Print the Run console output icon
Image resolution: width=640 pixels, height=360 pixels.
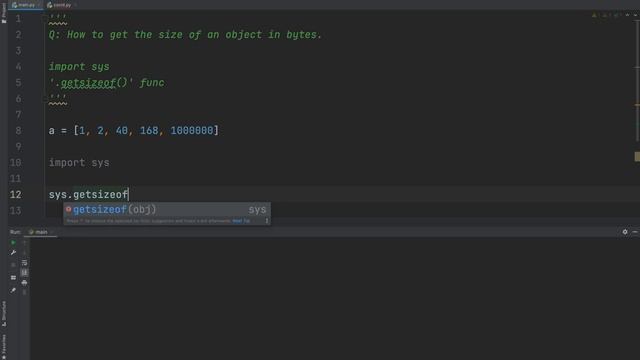(x=24, y=282)
